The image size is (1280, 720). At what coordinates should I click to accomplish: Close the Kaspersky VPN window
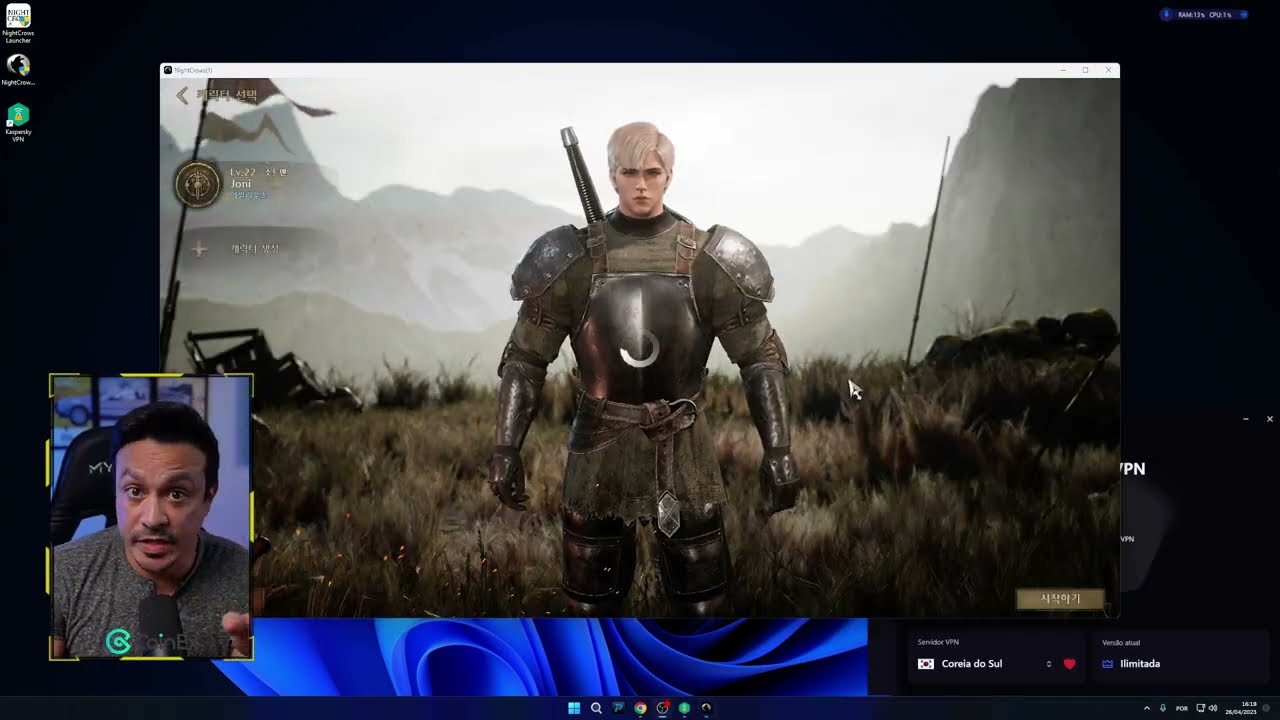click(1270, 419)
